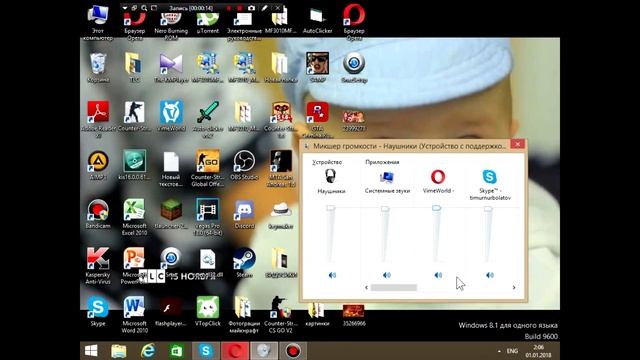Open the AutoClicker desktop icon
This screenshot has height=360, width=640.
(317, 21)
